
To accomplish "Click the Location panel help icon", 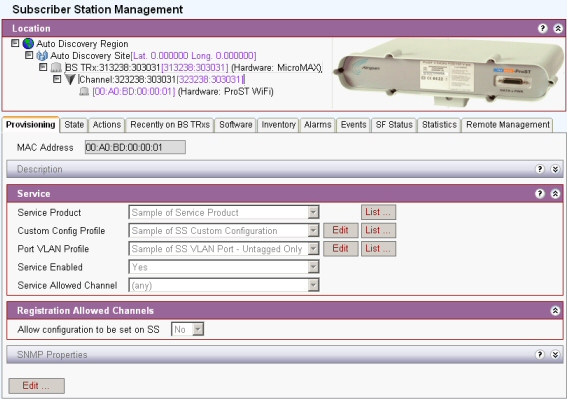I will point(542,29).
